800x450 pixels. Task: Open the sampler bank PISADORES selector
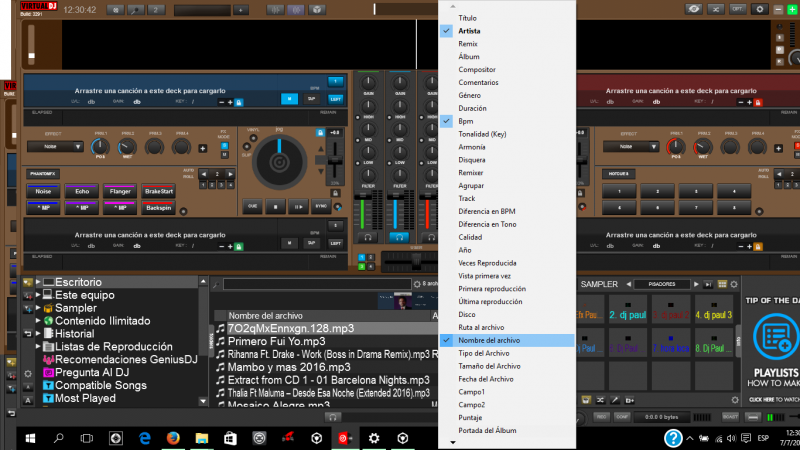coord(662,284)
